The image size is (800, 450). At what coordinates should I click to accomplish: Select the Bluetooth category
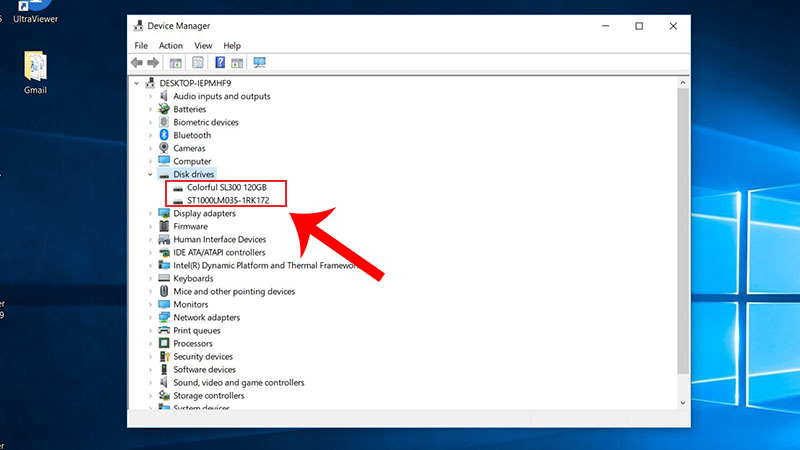pos(192,135)
